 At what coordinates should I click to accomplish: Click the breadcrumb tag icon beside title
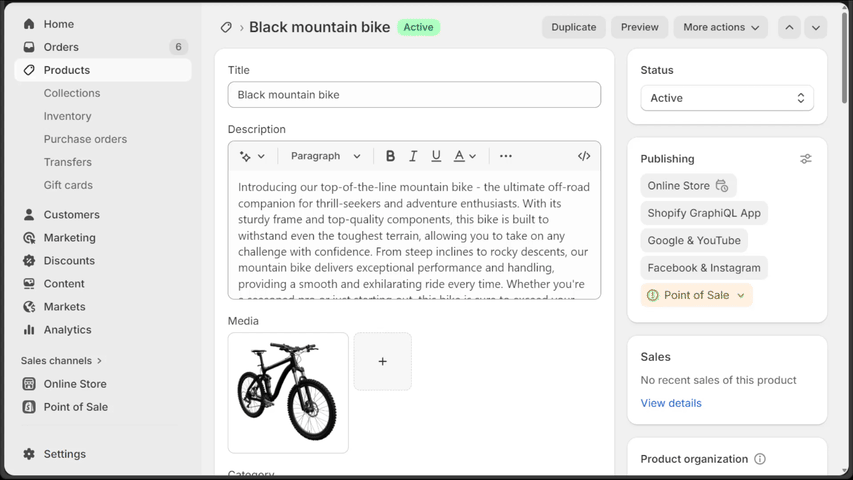[226, 27]
